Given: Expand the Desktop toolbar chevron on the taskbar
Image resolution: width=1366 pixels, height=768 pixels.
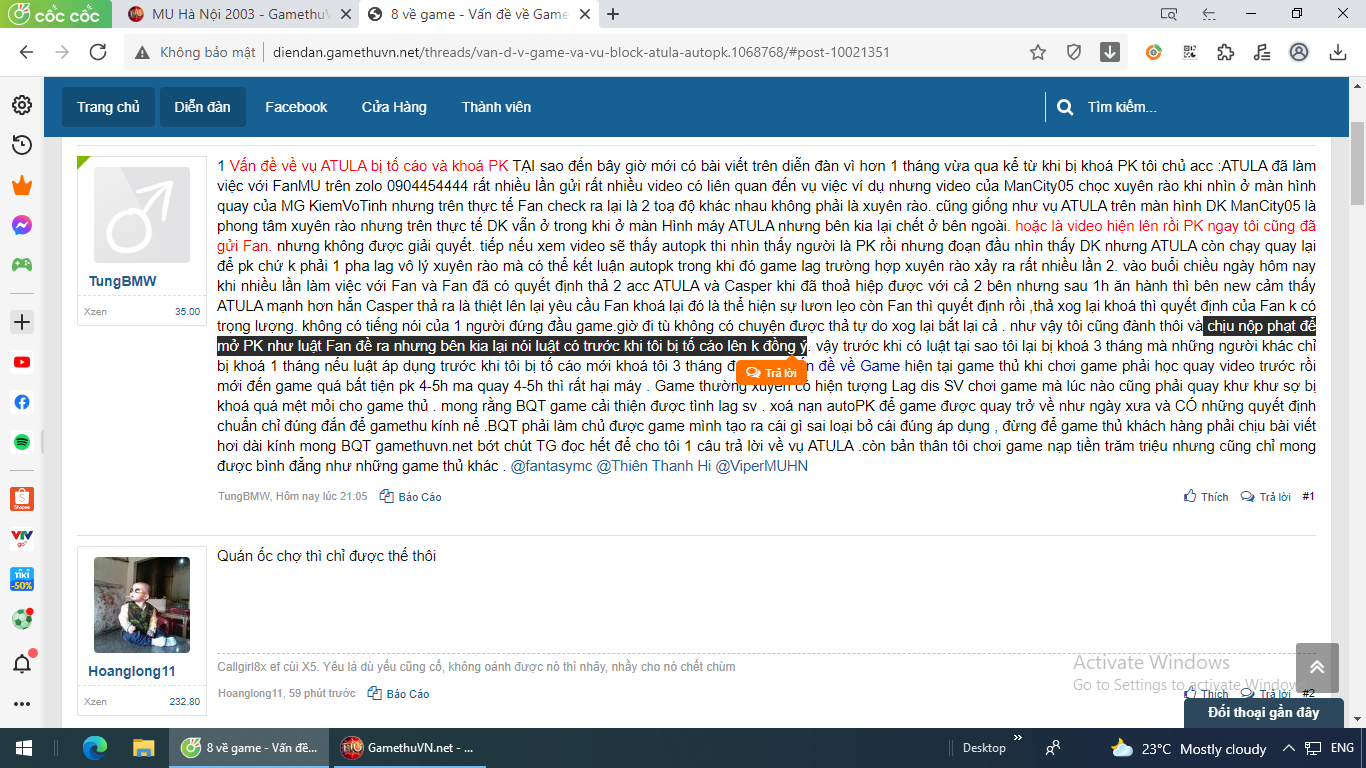Looking at the screenshot, I should (x=1018, y=740).
